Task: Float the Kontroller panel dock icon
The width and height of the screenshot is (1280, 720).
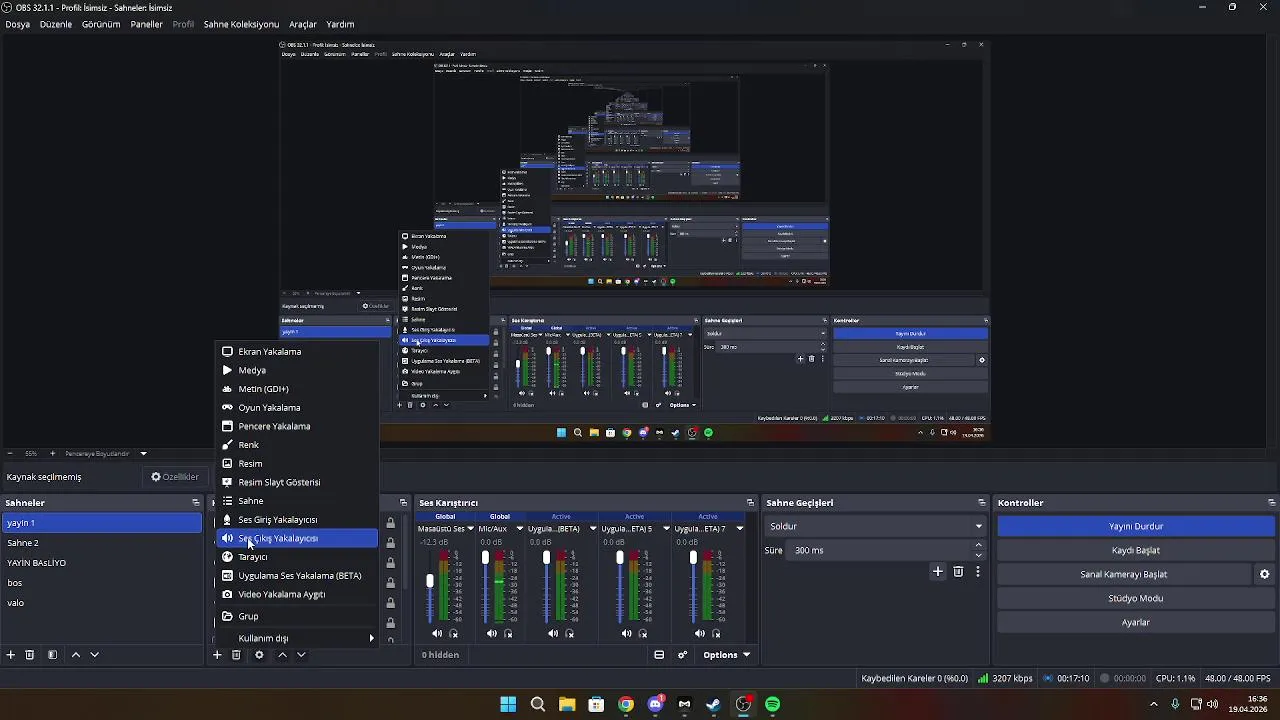Action: [1271, 503]
